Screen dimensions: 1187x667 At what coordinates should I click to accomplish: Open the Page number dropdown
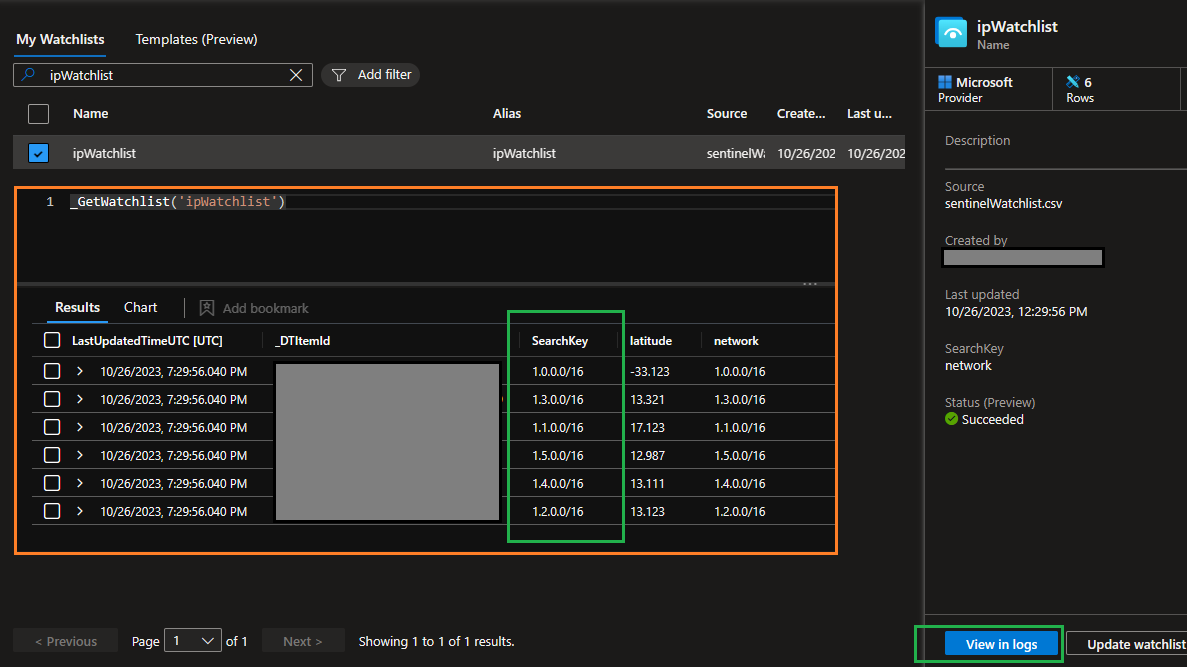coord(193,640)
